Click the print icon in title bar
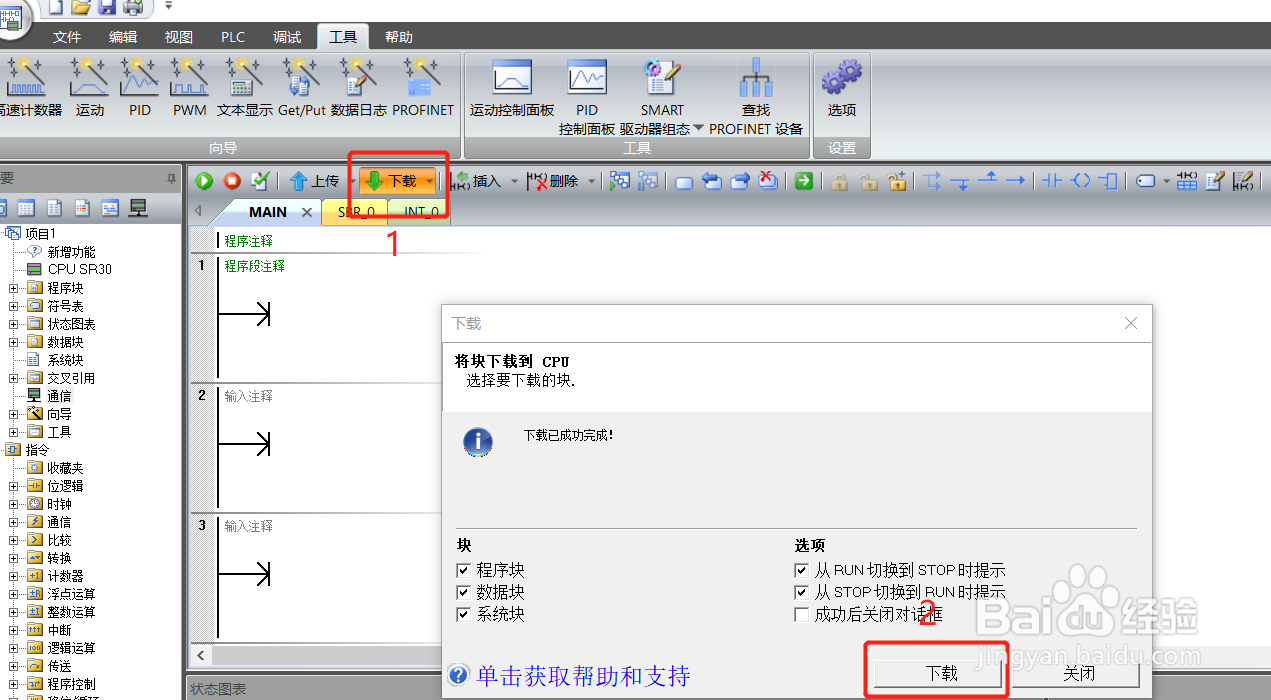Image resolution: width=1271 pixels, height=700 pixels. (132, 7)
